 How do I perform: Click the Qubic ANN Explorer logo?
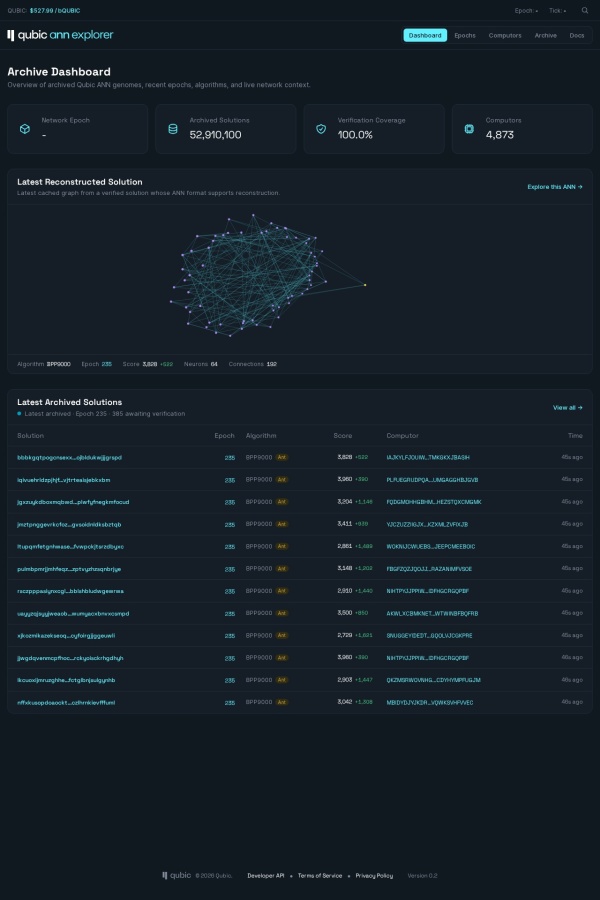click(x=60, y=35)
